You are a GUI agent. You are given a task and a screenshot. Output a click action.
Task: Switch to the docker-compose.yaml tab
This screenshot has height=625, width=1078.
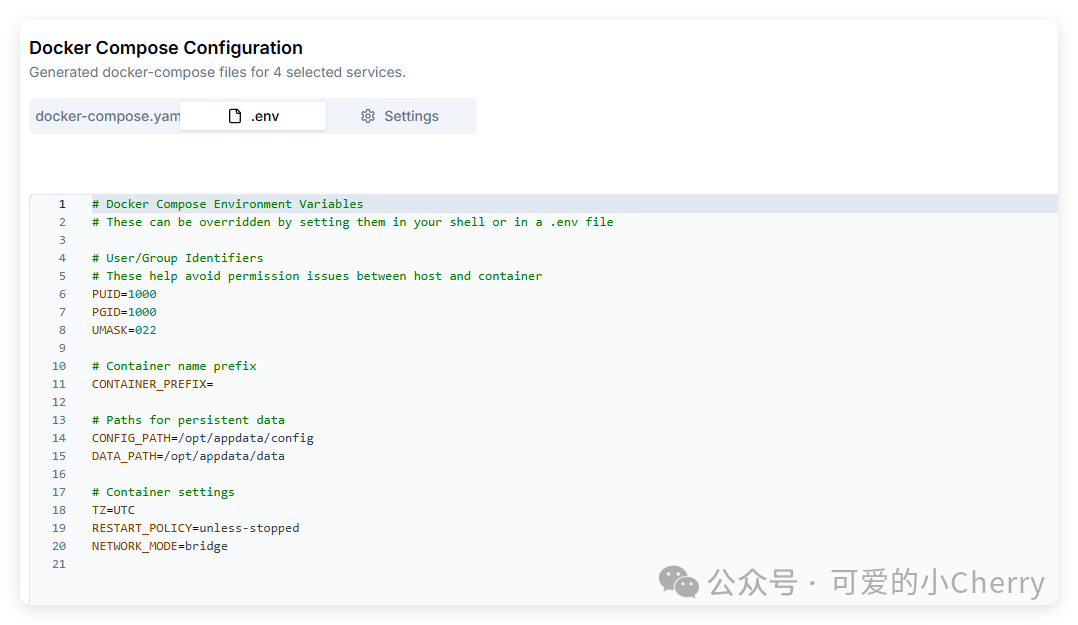point(107,116)
